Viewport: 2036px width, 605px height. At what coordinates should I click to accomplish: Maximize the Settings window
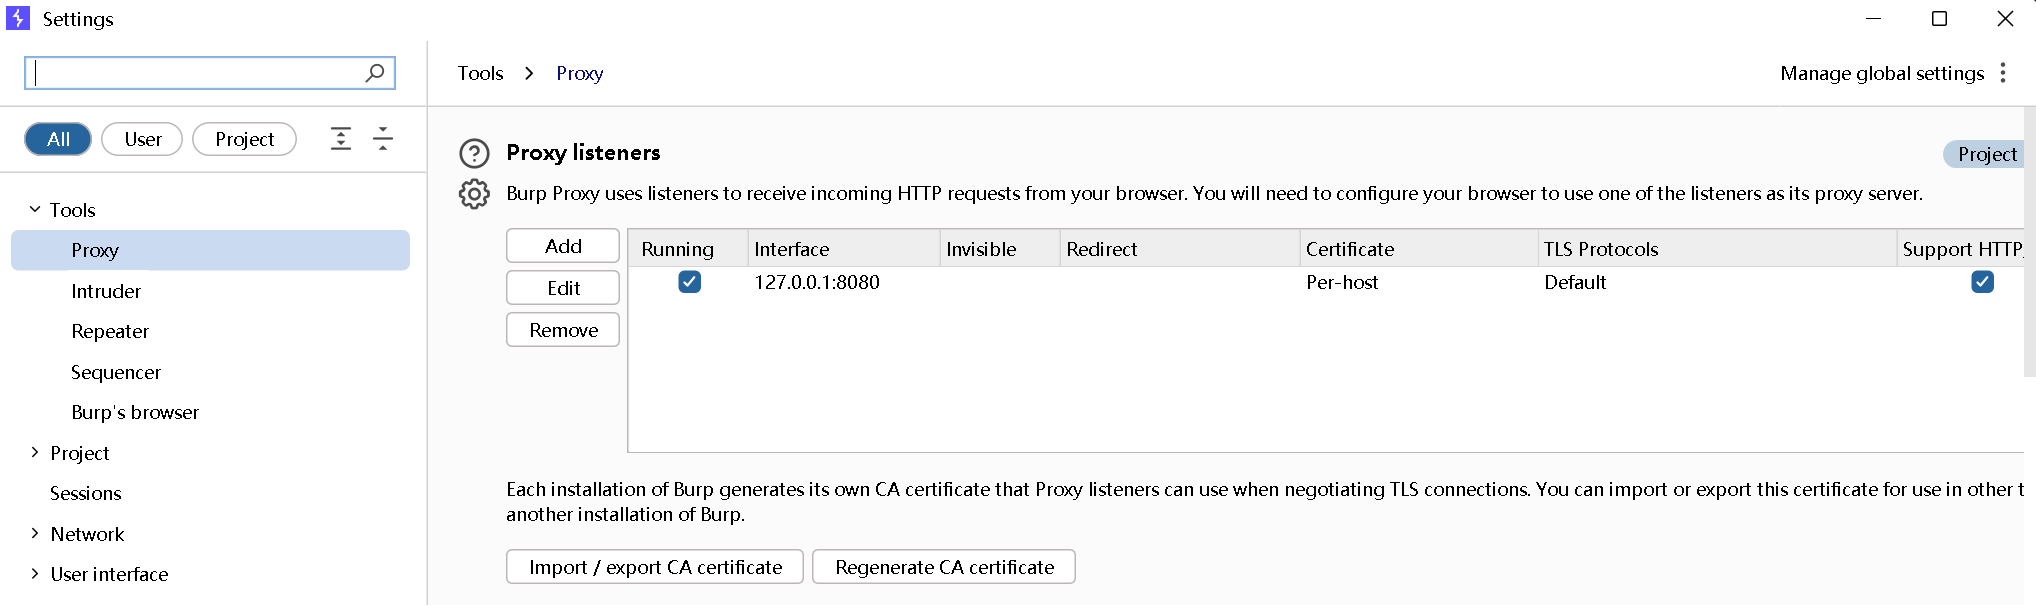click(x=1939, y=18)
